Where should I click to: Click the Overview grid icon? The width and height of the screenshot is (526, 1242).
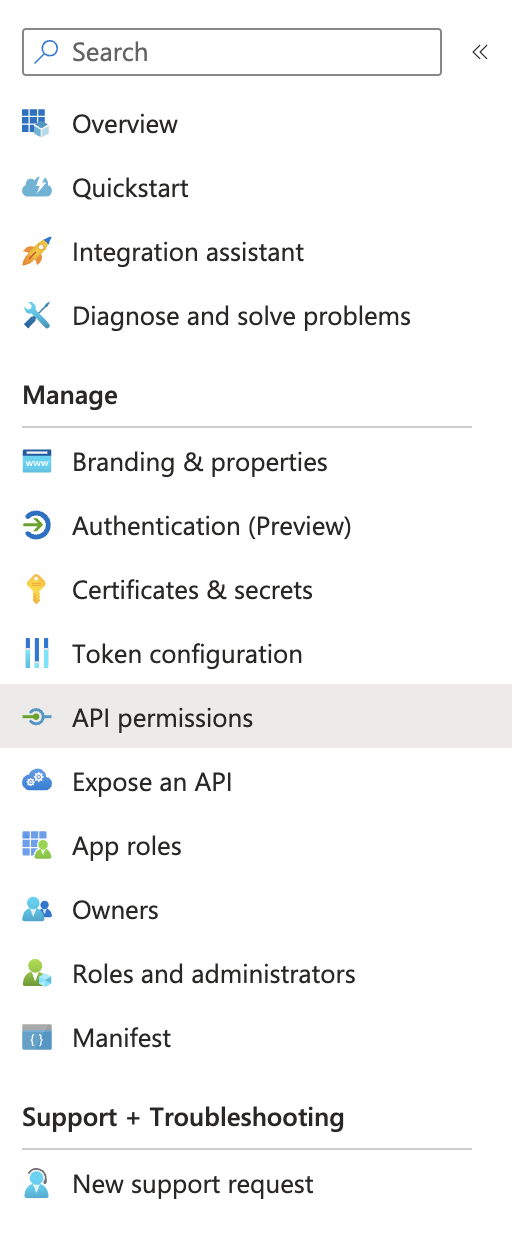(36, 124)
